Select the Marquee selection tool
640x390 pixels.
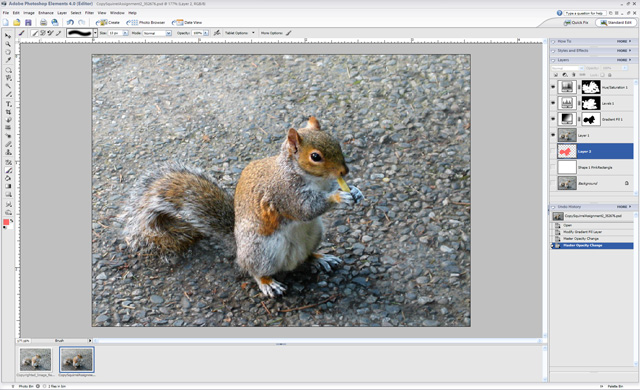point(8,70)
